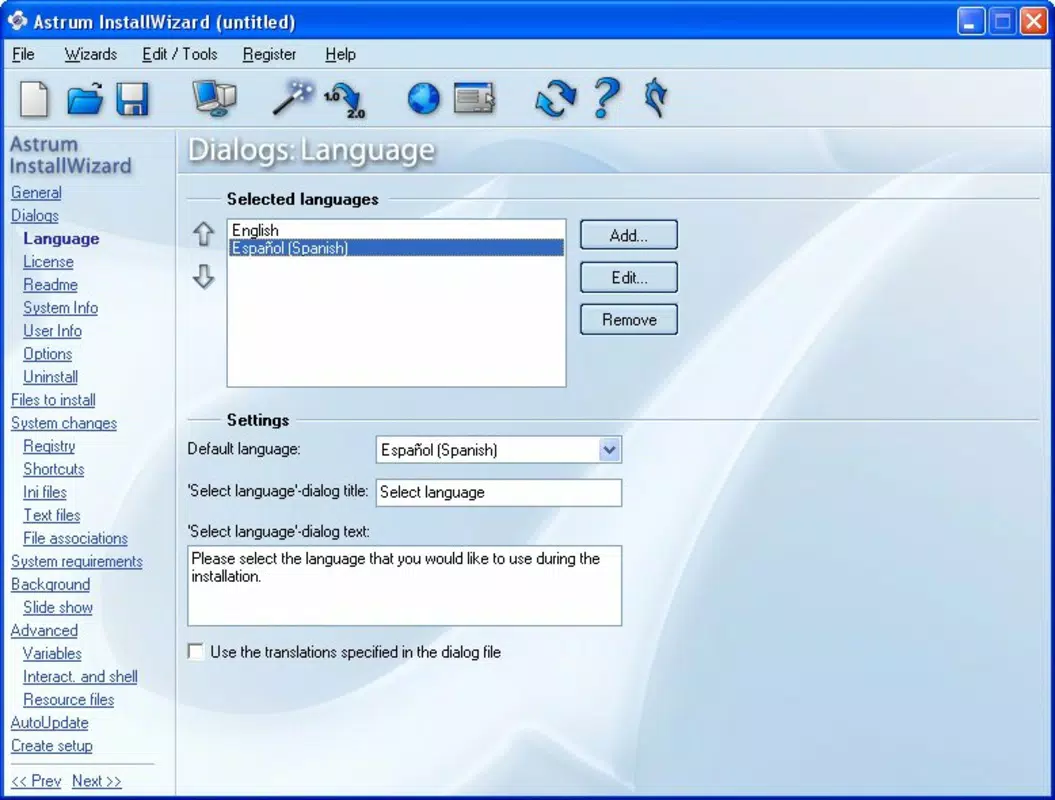1055x800 pixels.
Task: Open the User Info page
Action: tap(52, 330)
